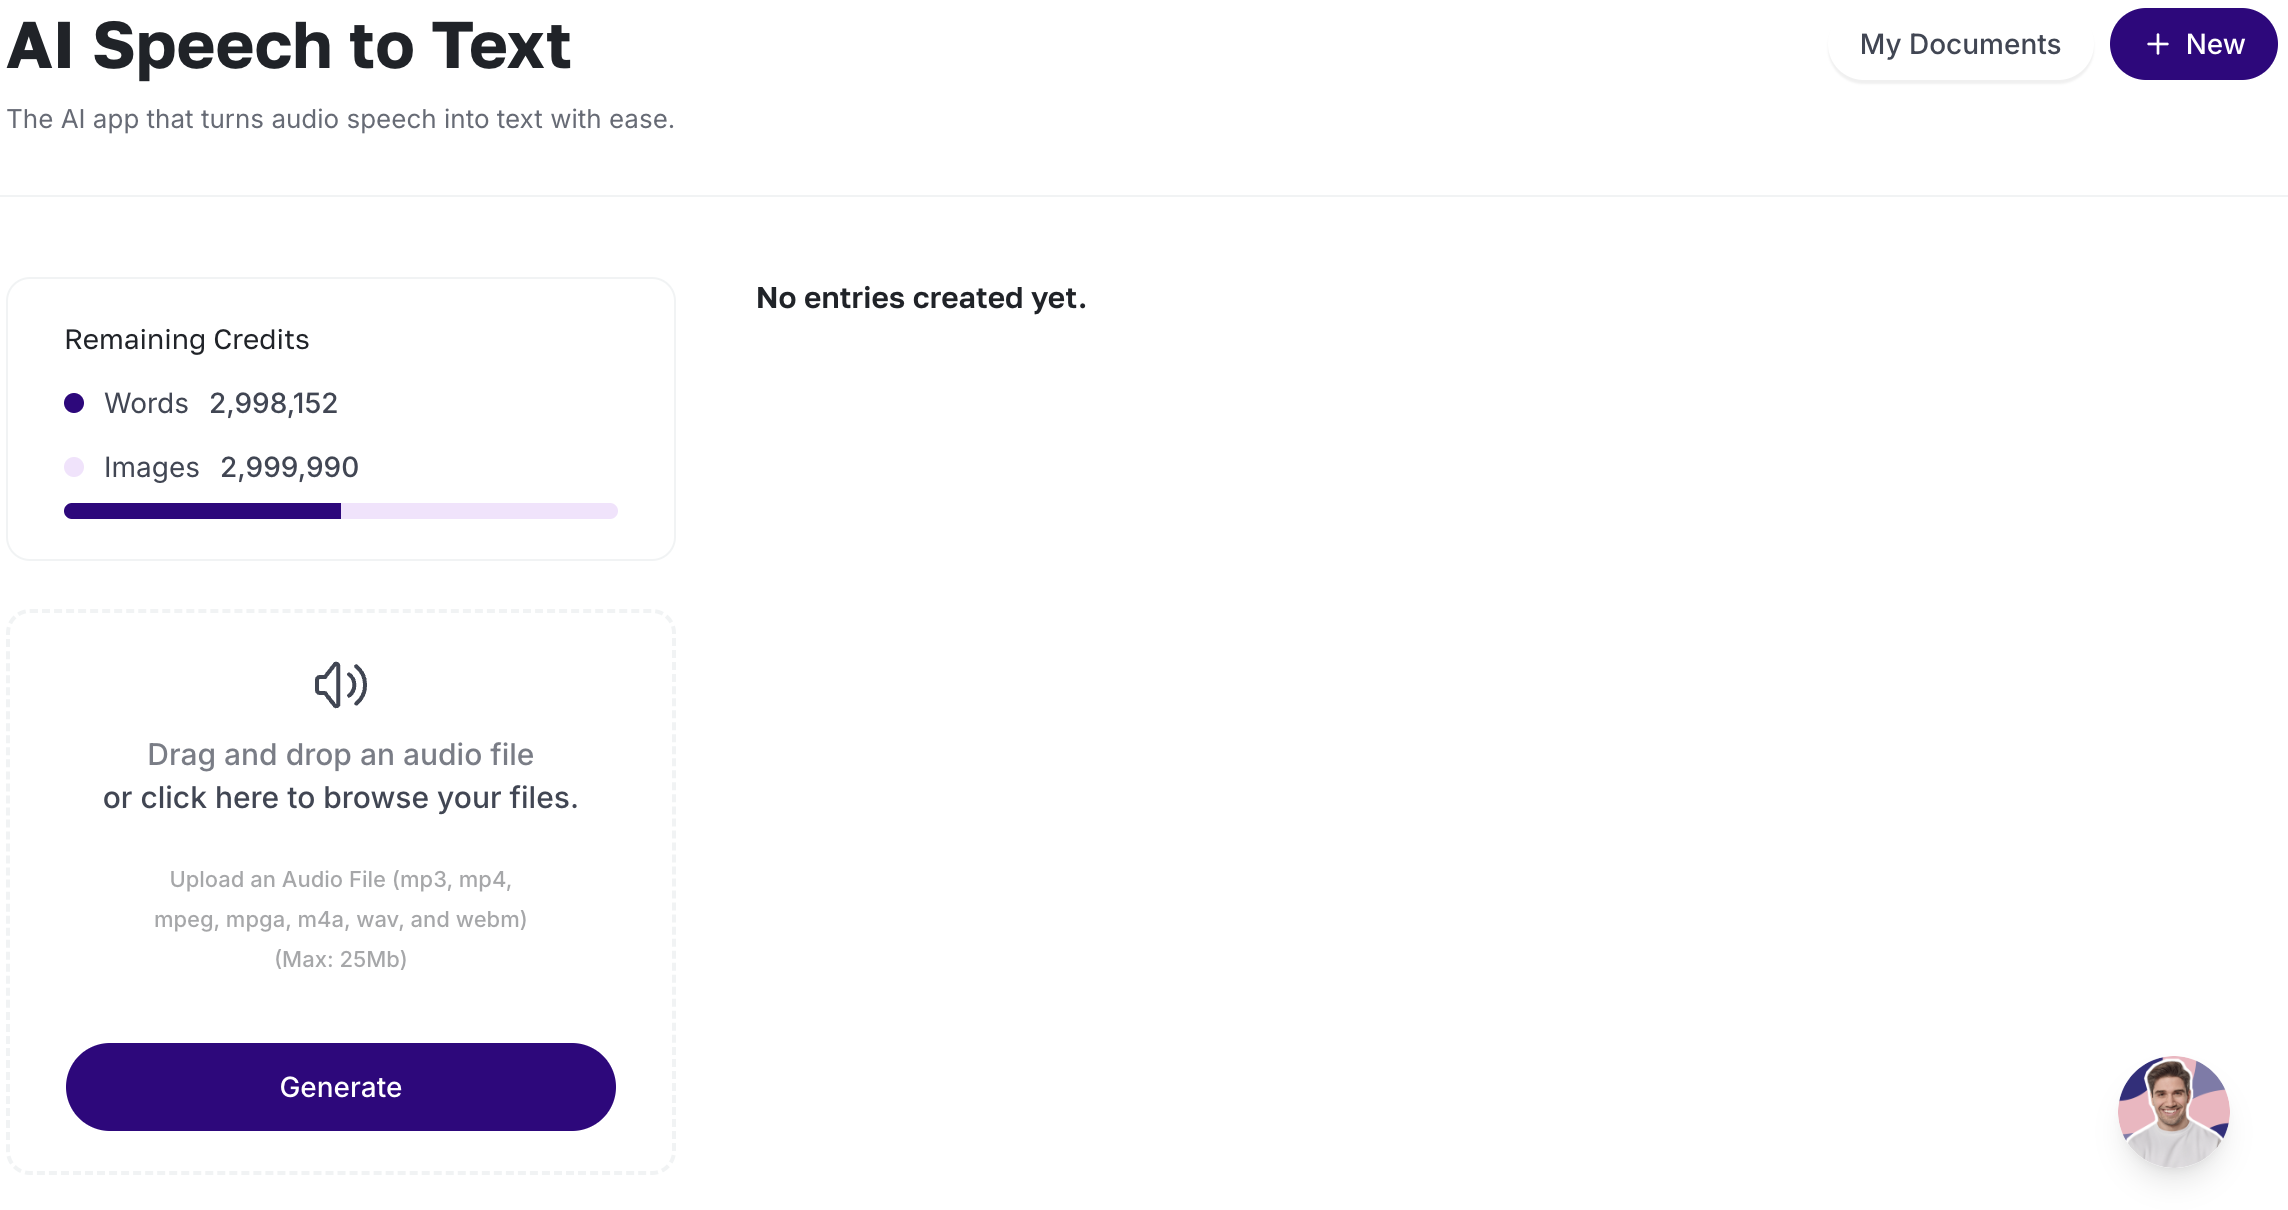Click the app subtitle description text
2288x1210 pixels.
pyautogui.click(x=341, y=119)
